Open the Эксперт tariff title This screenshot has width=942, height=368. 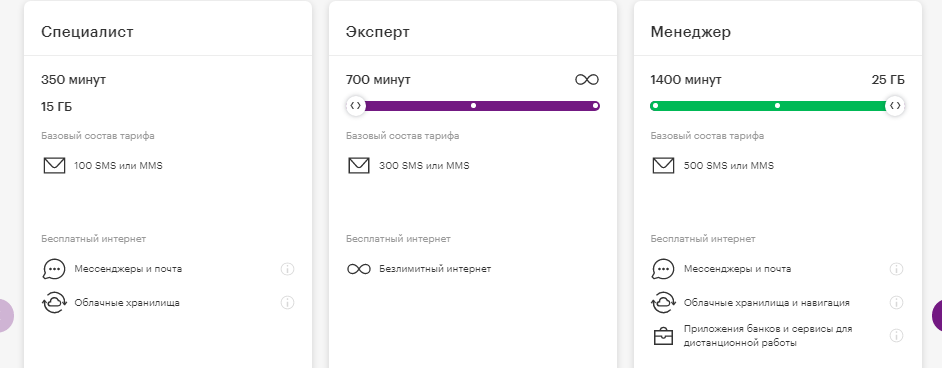[x=378, y=32]
